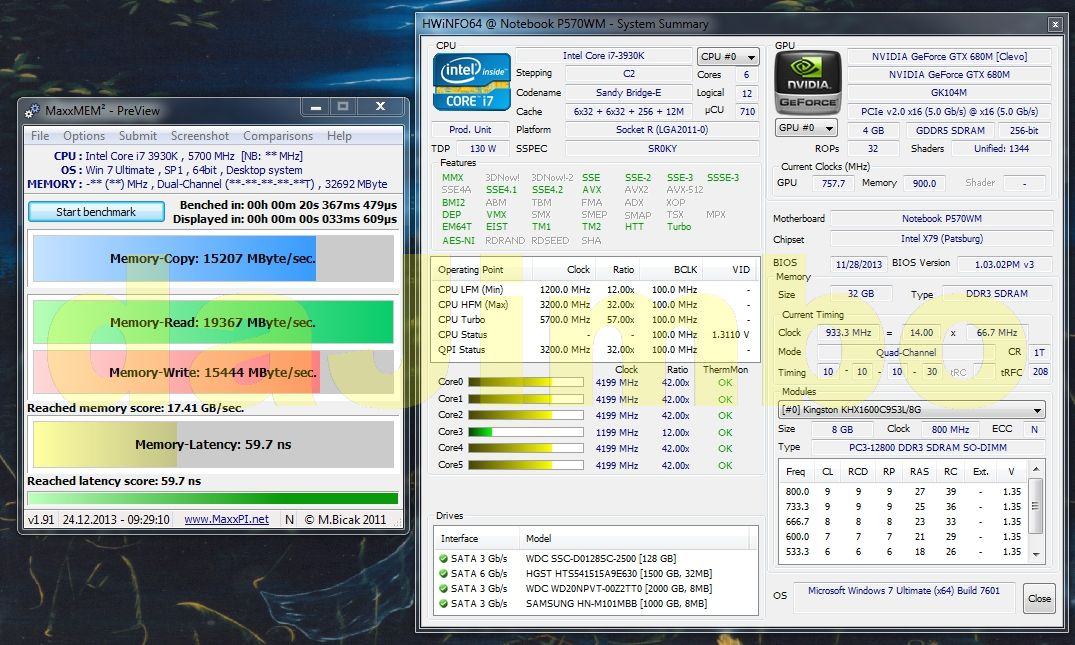Click the Intel Core i7 logo
This screenshot has width=1075, height=645.
pos(472,82)
